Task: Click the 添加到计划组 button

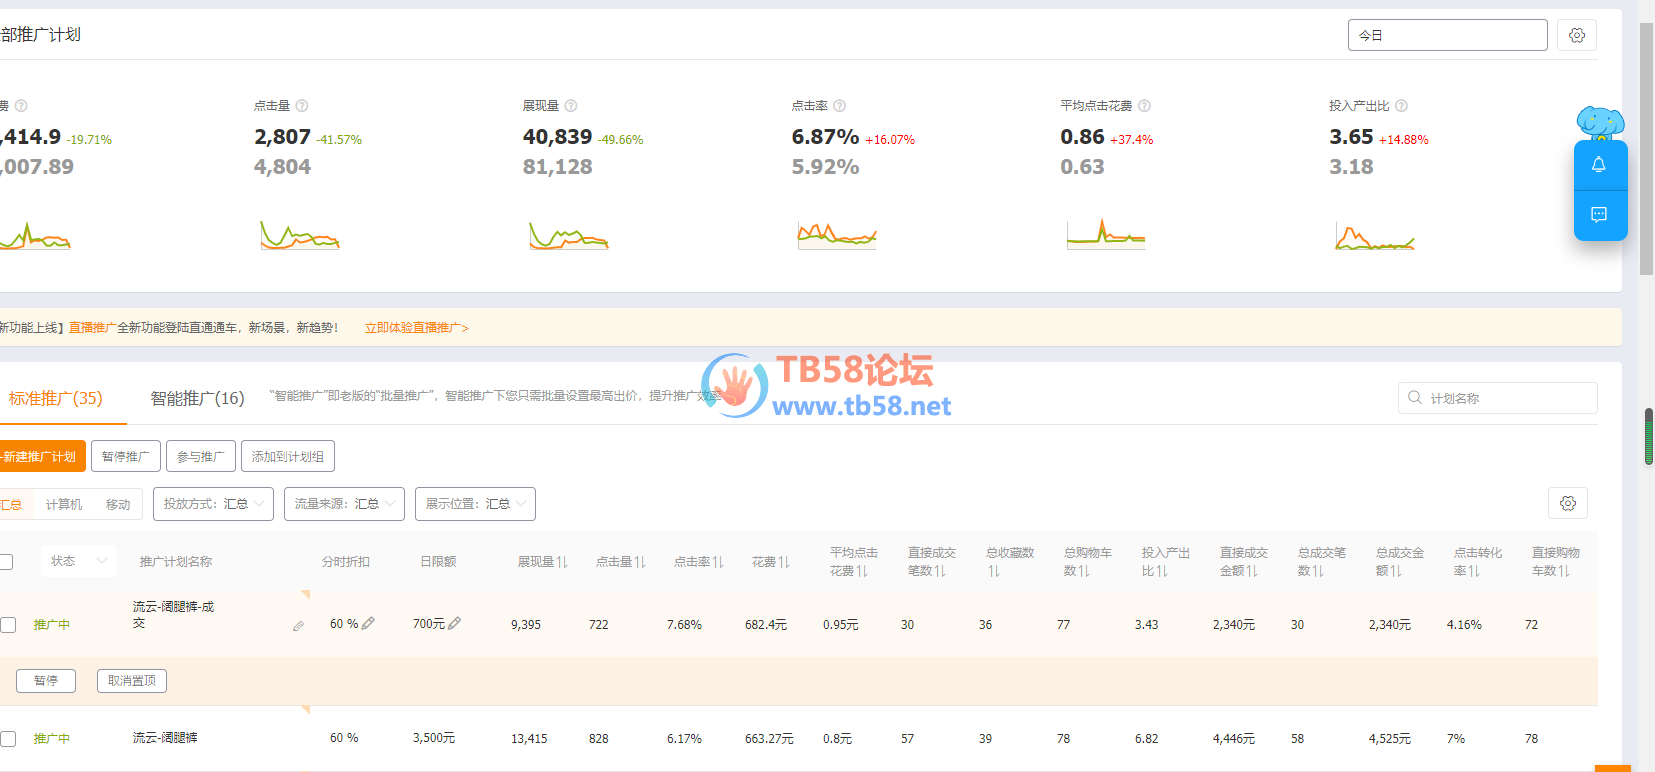Action: [x=288, y=456]
